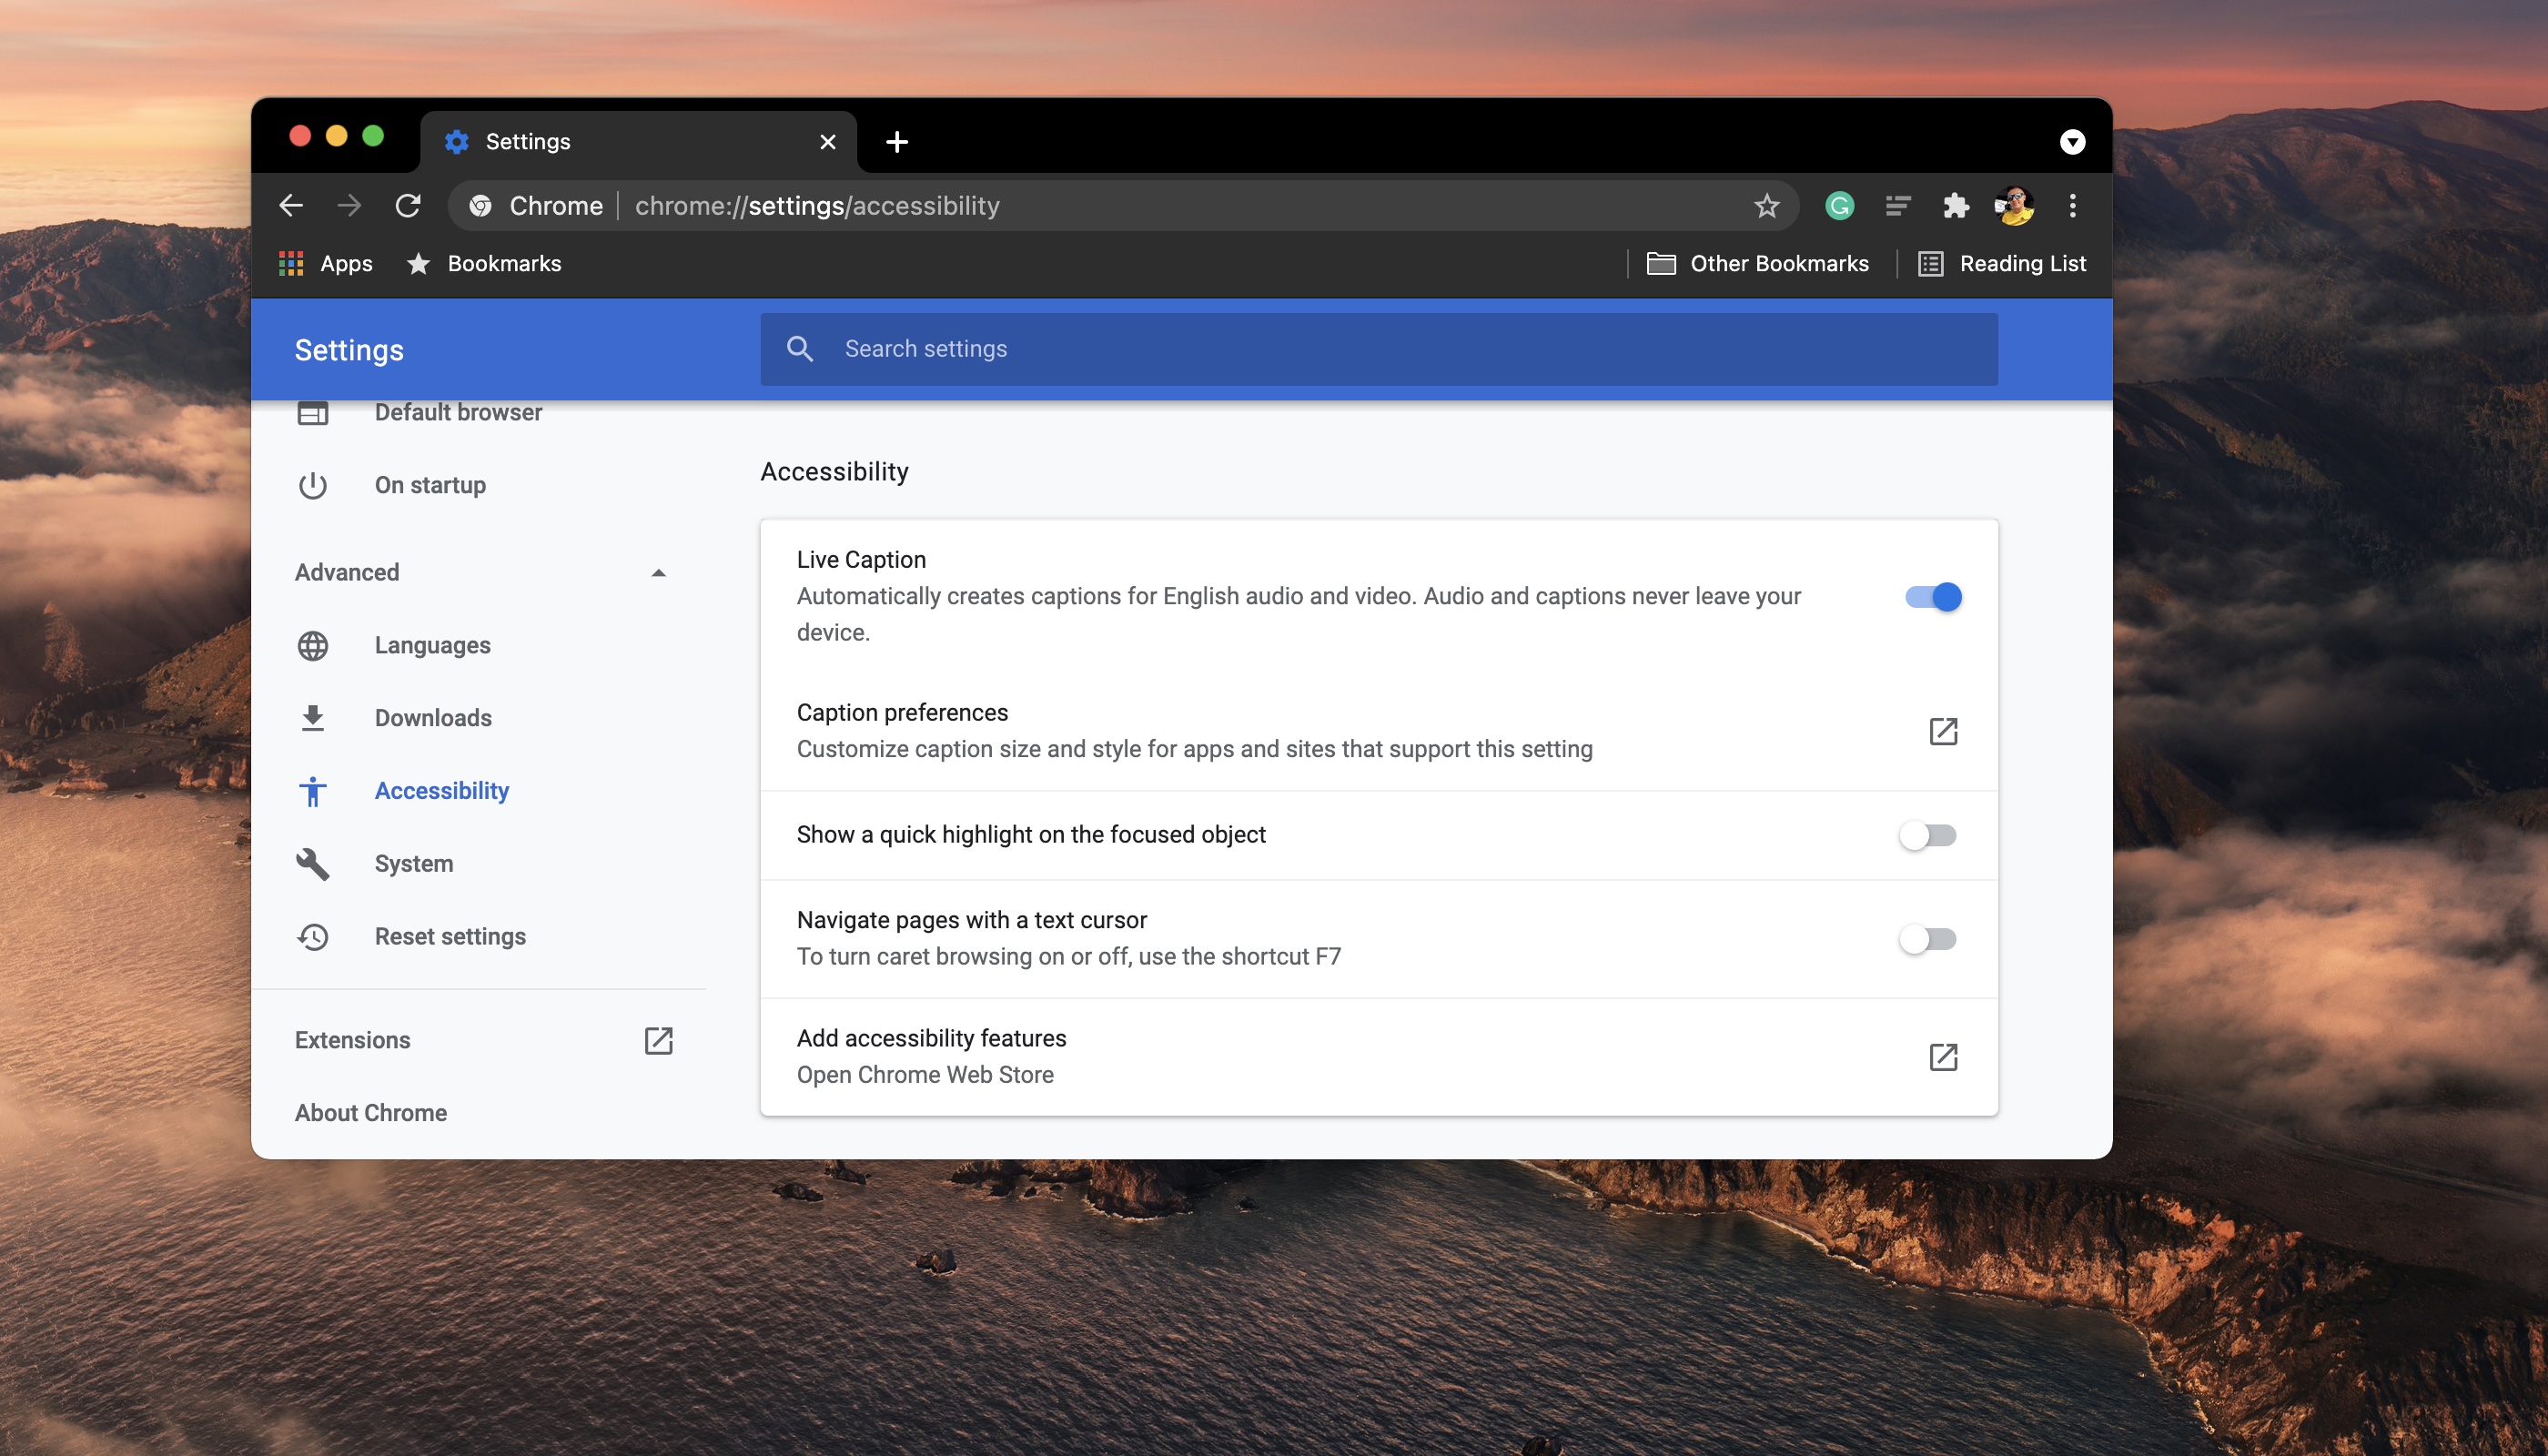The image size is (2548, 1456).
Task: Click the Extensions open-in-new icon
Action: point(658,1040)
